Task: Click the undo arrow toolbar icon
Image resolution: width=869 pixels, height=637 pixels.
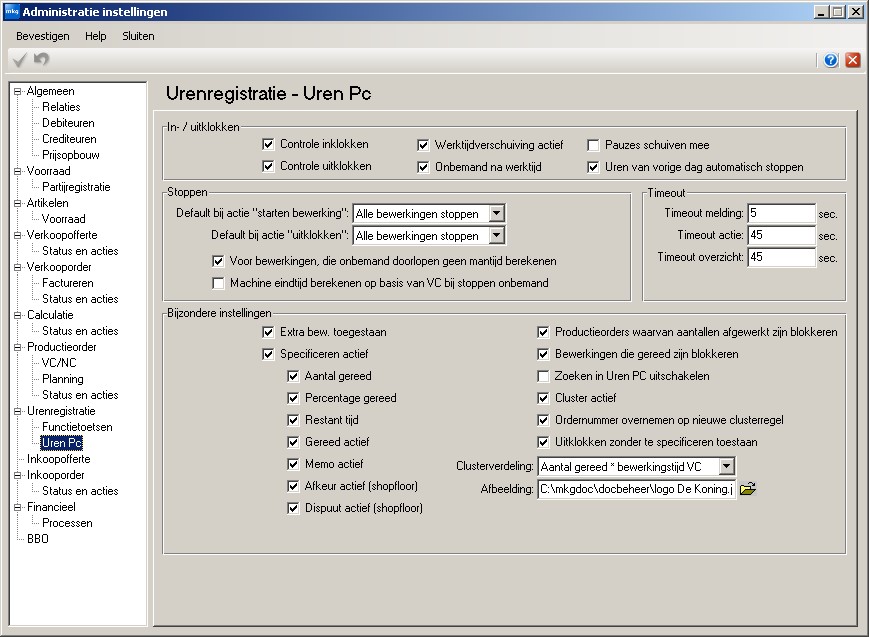Action: pos(42,59)
